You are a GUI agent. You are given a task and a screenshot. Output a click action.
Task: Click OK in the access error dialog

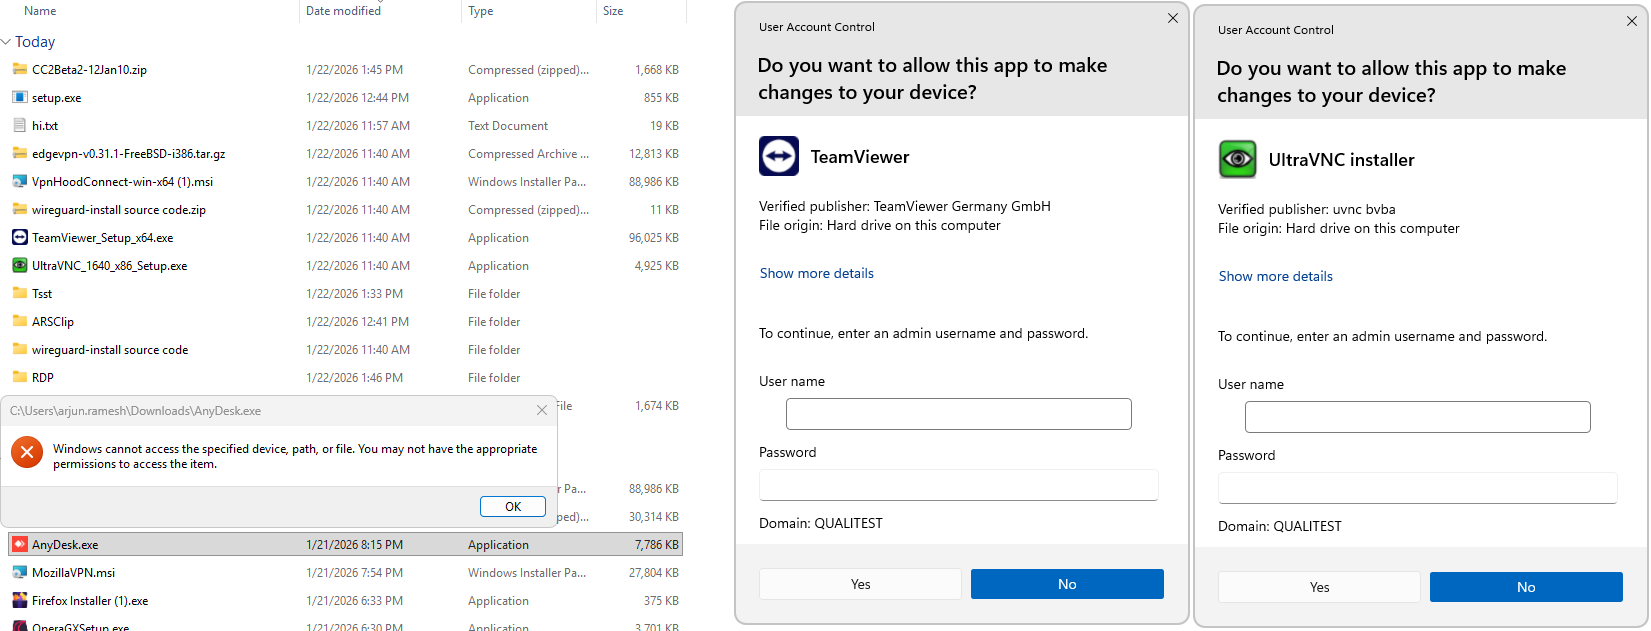tap(513, 507)
